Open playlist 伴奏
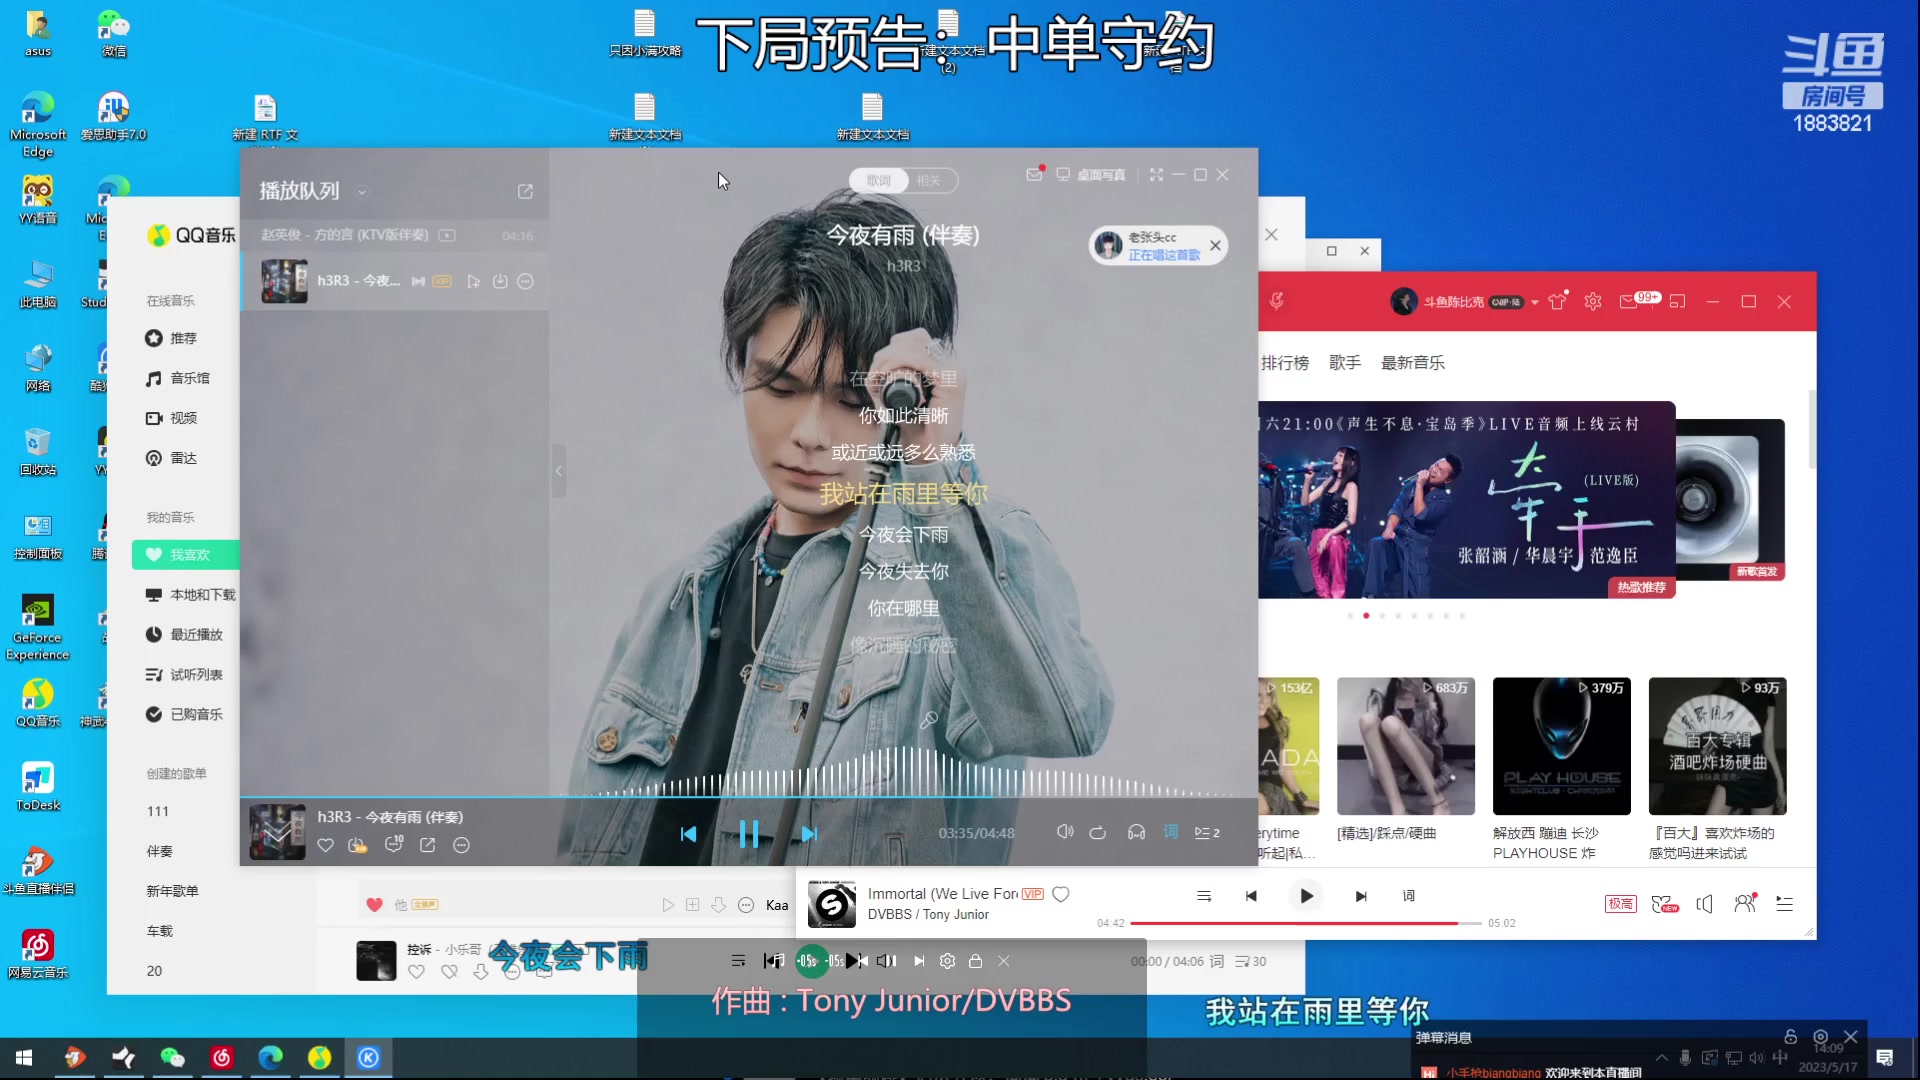The image size is (1920, 1080). point(159,851)
